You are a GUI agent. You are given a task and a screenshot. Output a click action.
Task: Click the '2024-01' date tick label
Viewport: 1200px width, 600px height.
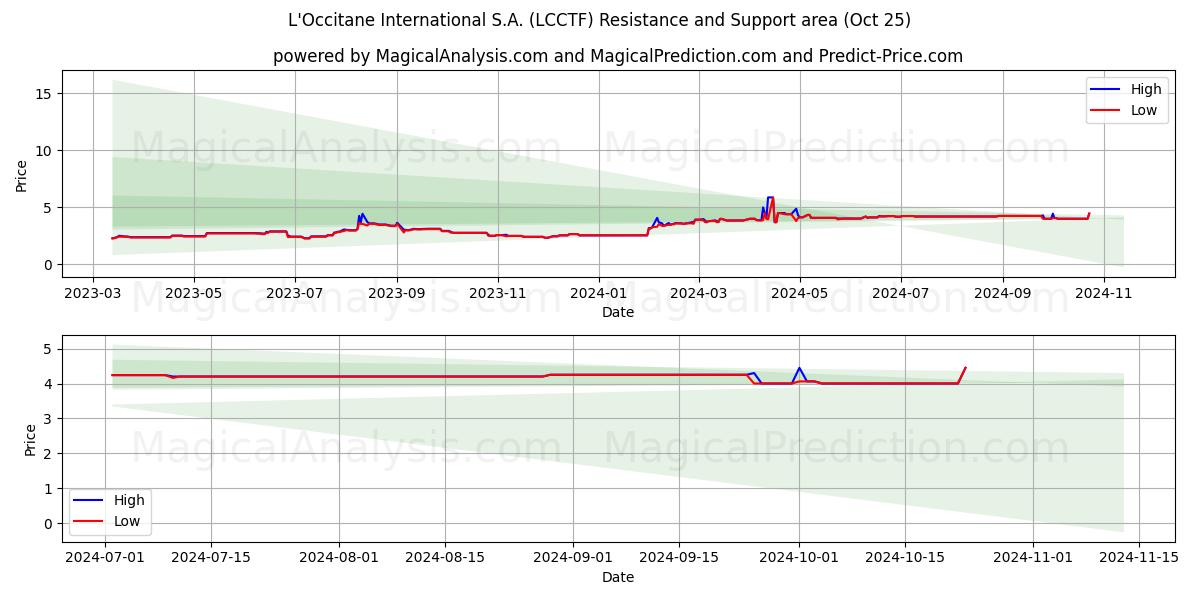pyautogui.click(x=598, y=294)
